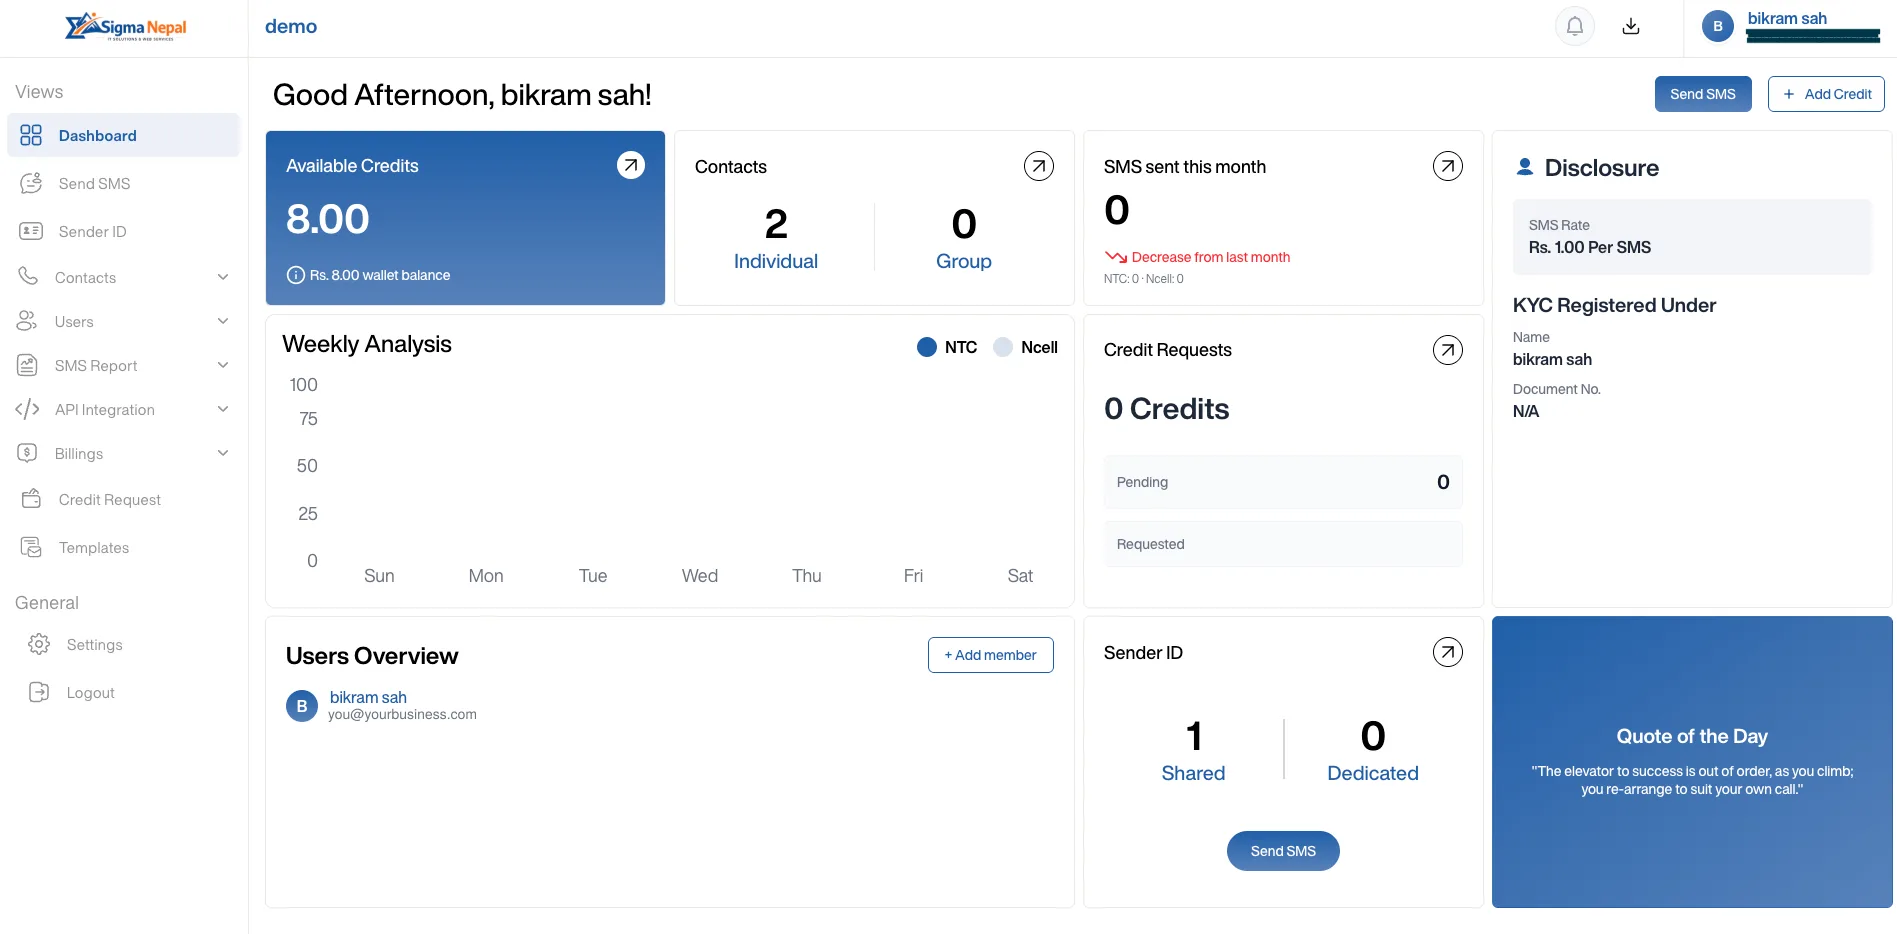Image resolution: width=1897 pixels, height=934 pixels.
Task: Click Send SMS in Sender ID card
Action: click(1282, 851)
